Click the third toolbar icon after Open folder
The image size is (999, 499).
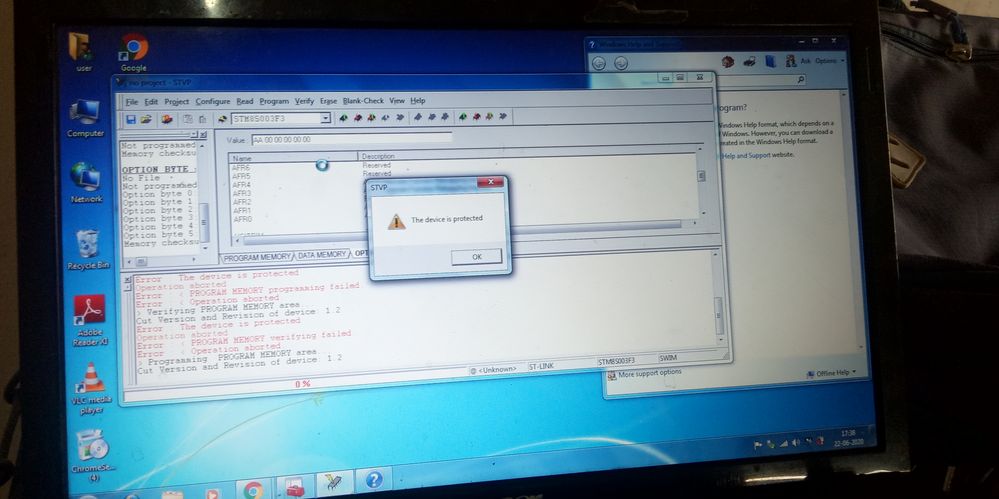167,119
